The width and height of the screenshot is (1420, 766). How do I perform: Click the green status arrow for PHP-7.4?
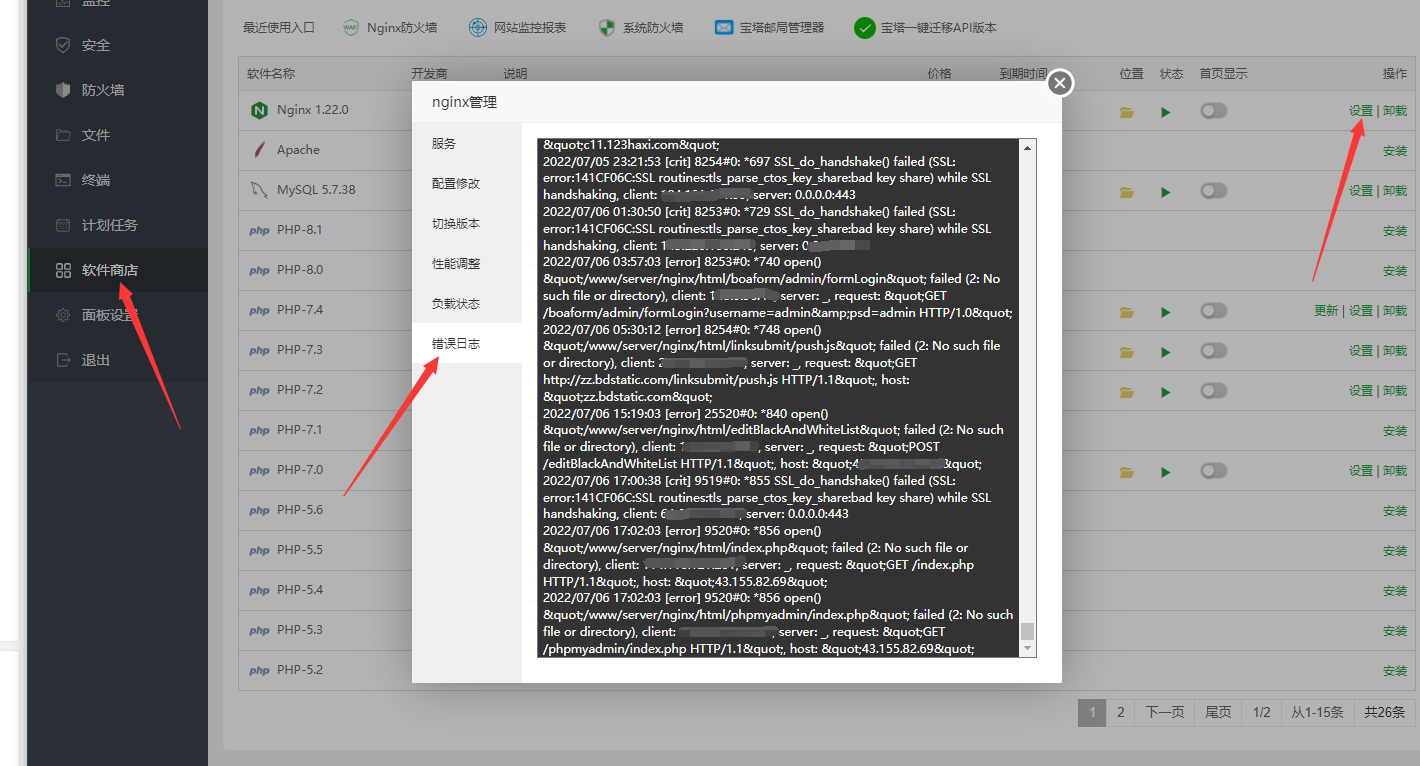point(1166,311)
